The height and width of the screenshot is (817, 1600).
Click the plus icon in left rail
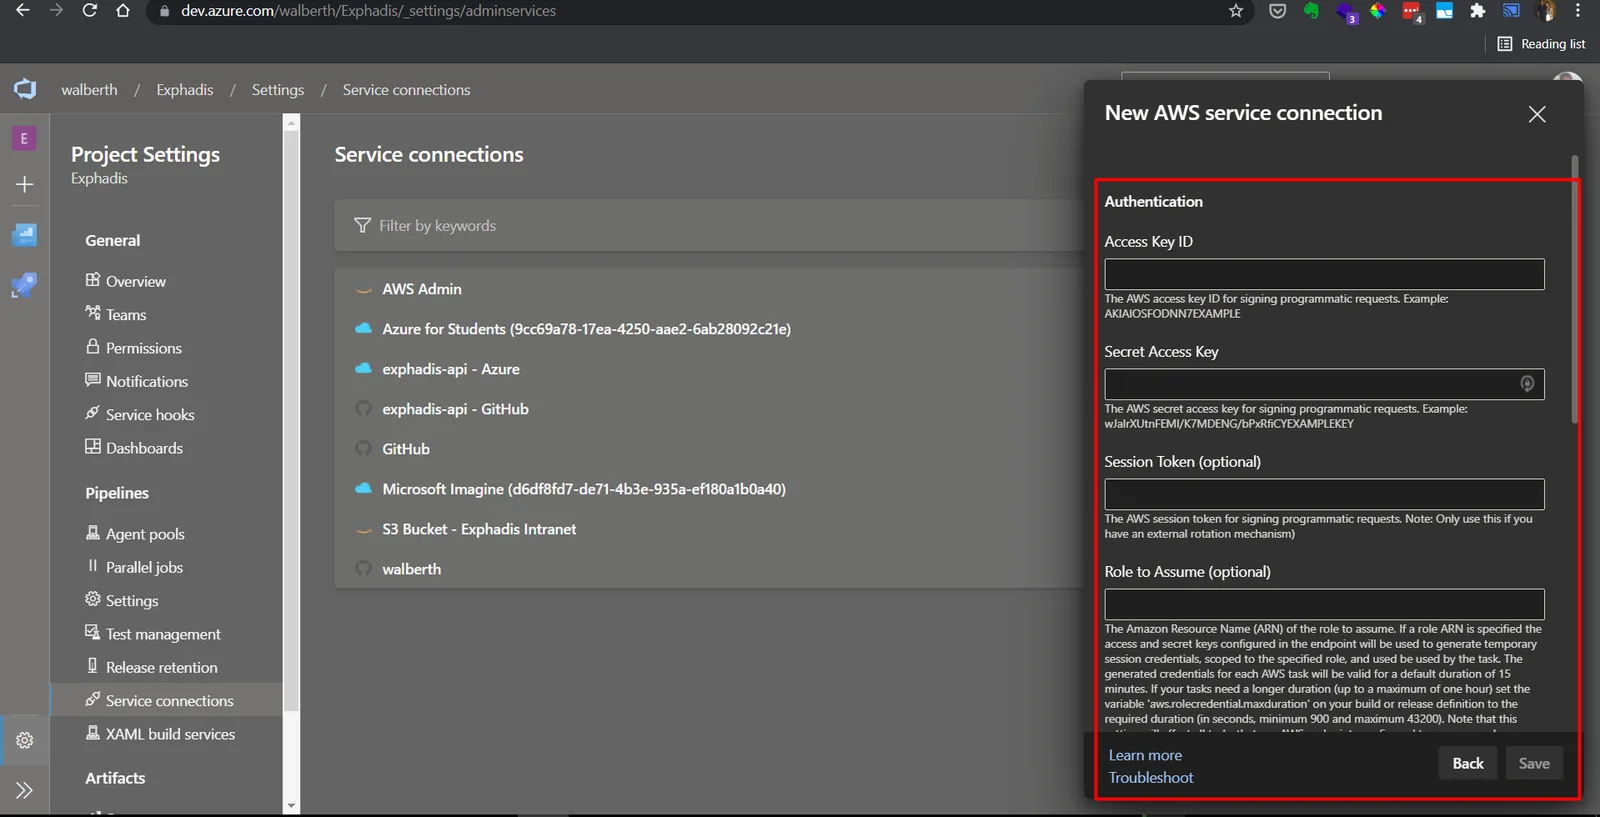tap(25, 184)
